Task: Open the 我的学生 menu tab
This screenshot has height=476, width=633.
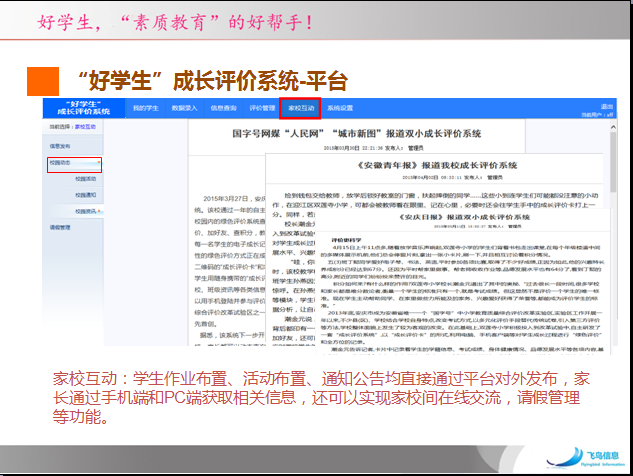Action: pos(146,107)
